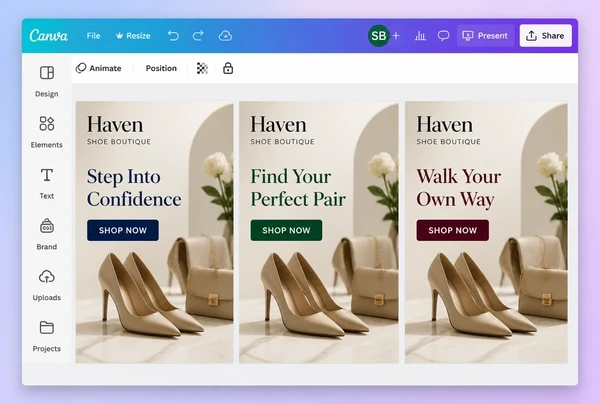Select SHOE BOUTIQUE text in first design

[119, 142]
